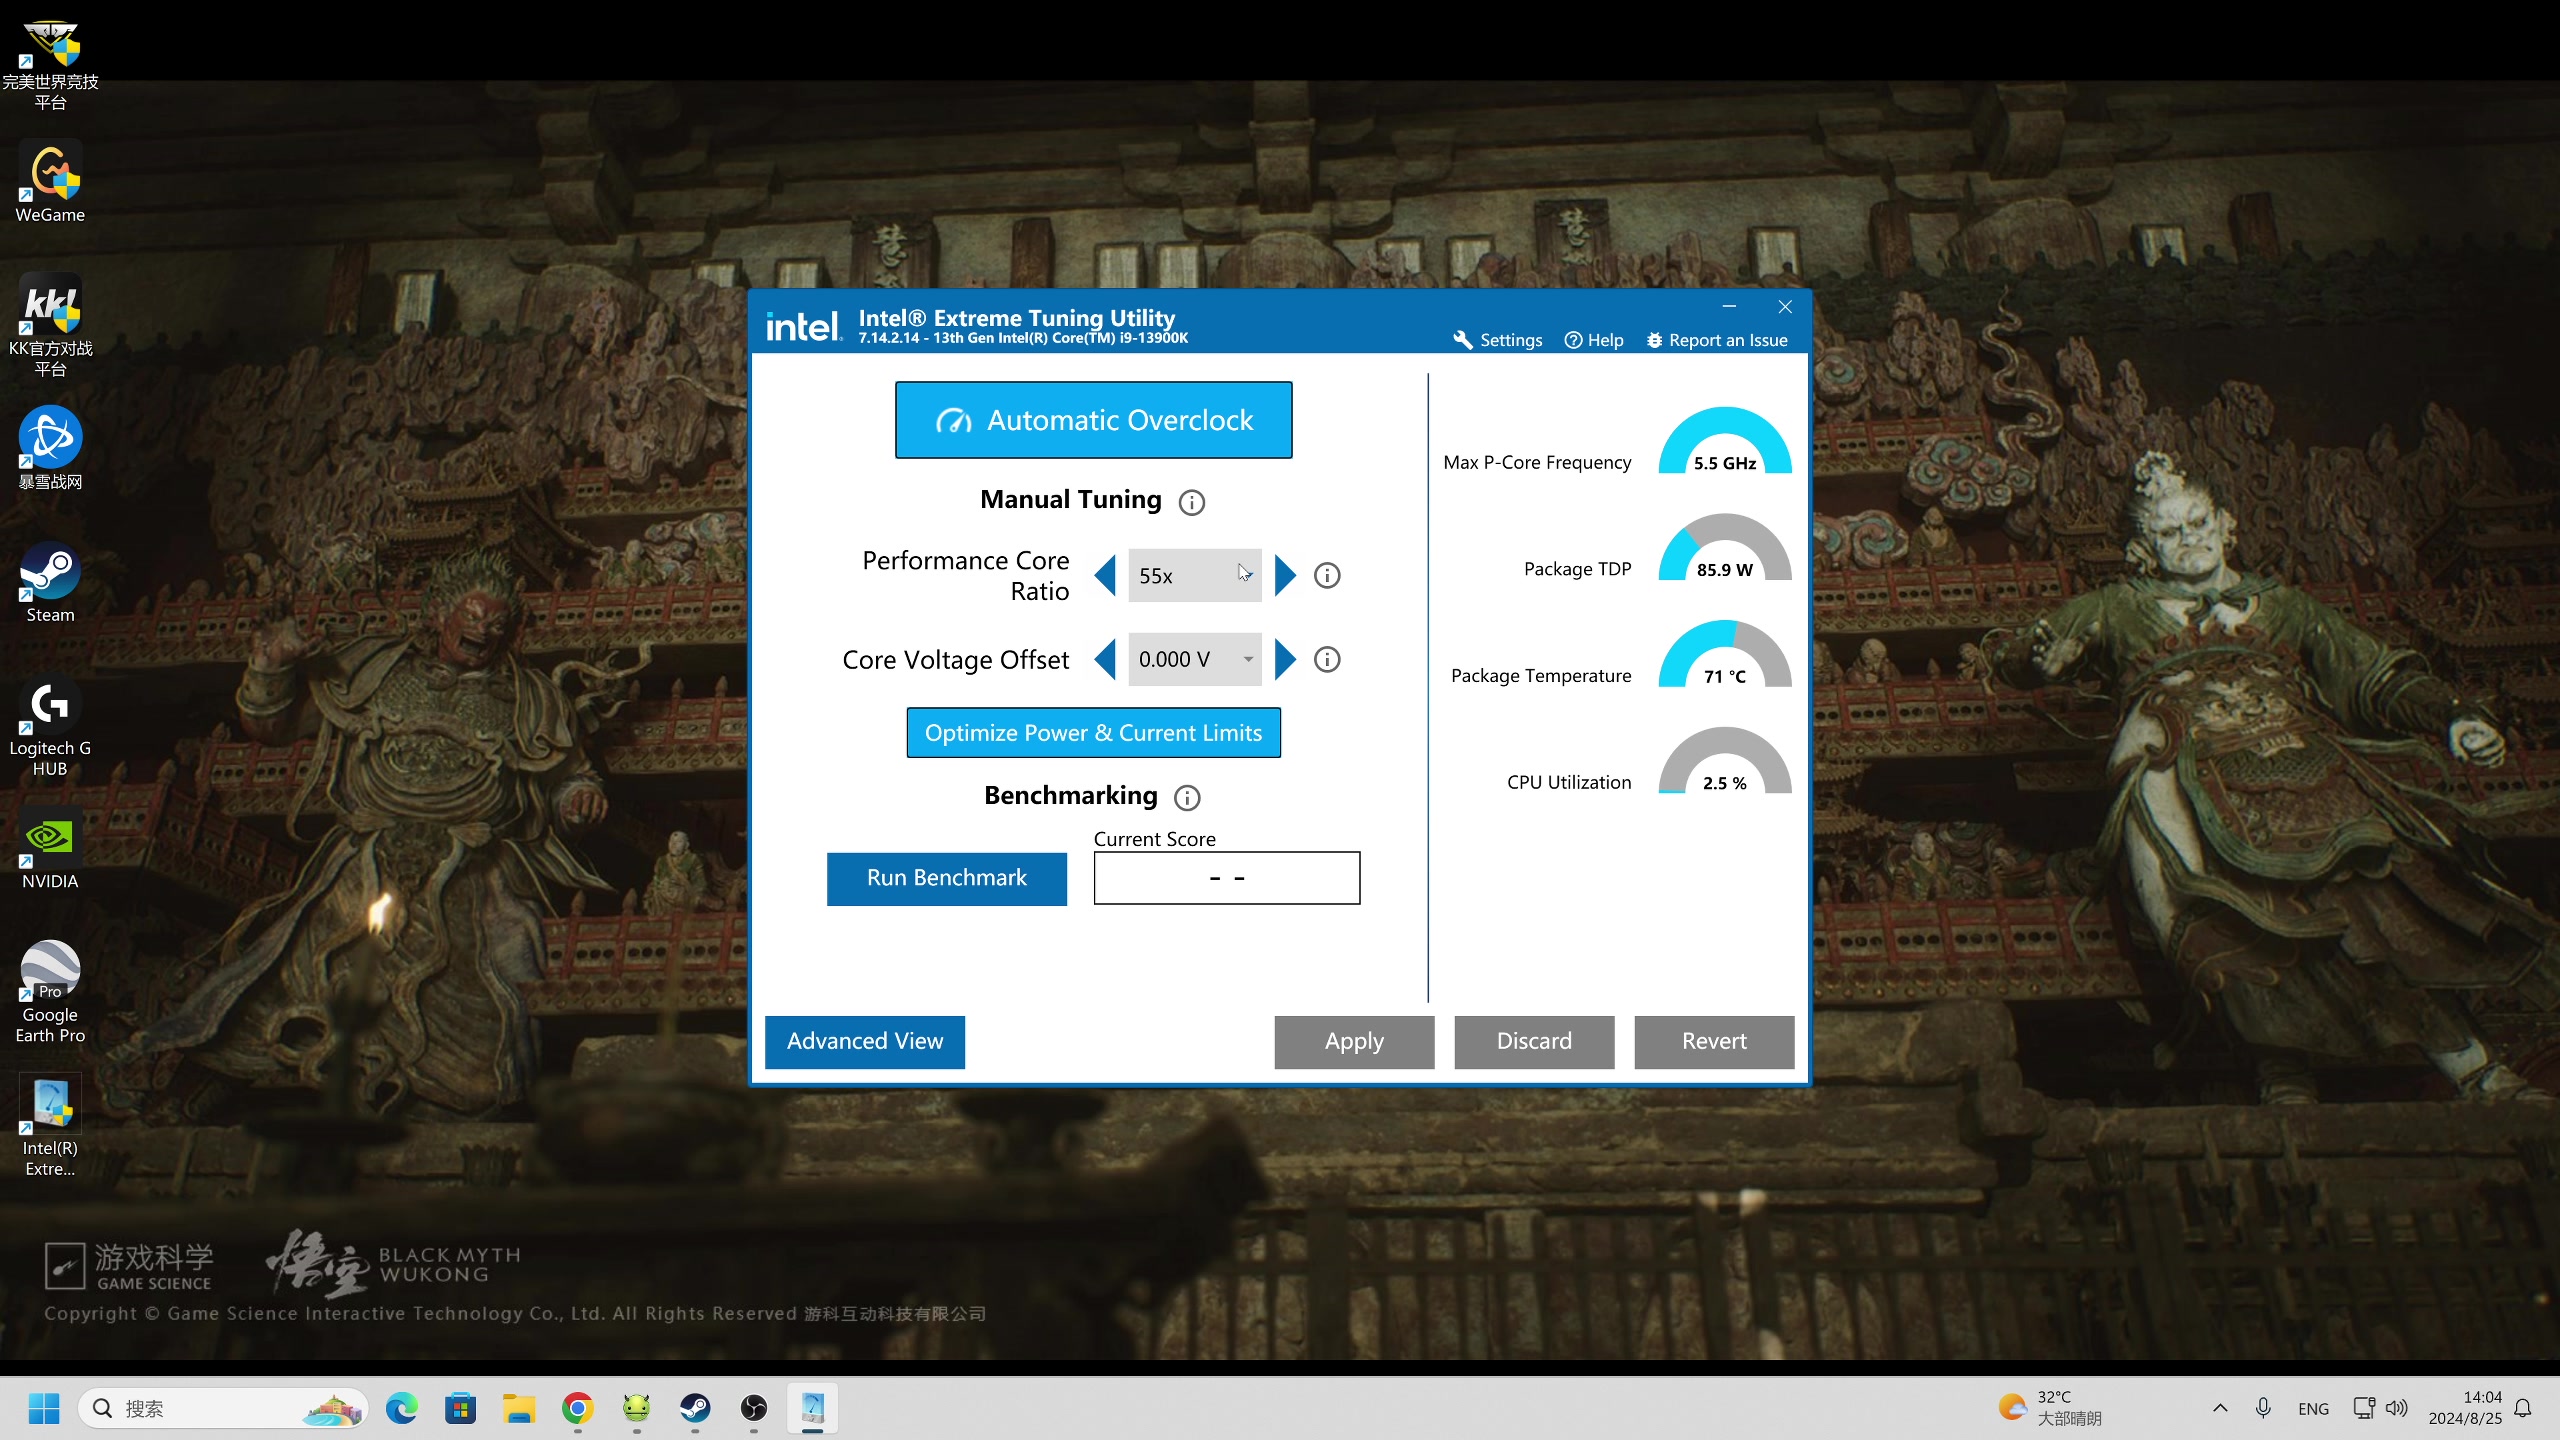This screenshot has width=2560, height=1440.
Task: Increase Core Voltage Offset with right arrow
Action: pyautogui.click(x=1286, y=659)
